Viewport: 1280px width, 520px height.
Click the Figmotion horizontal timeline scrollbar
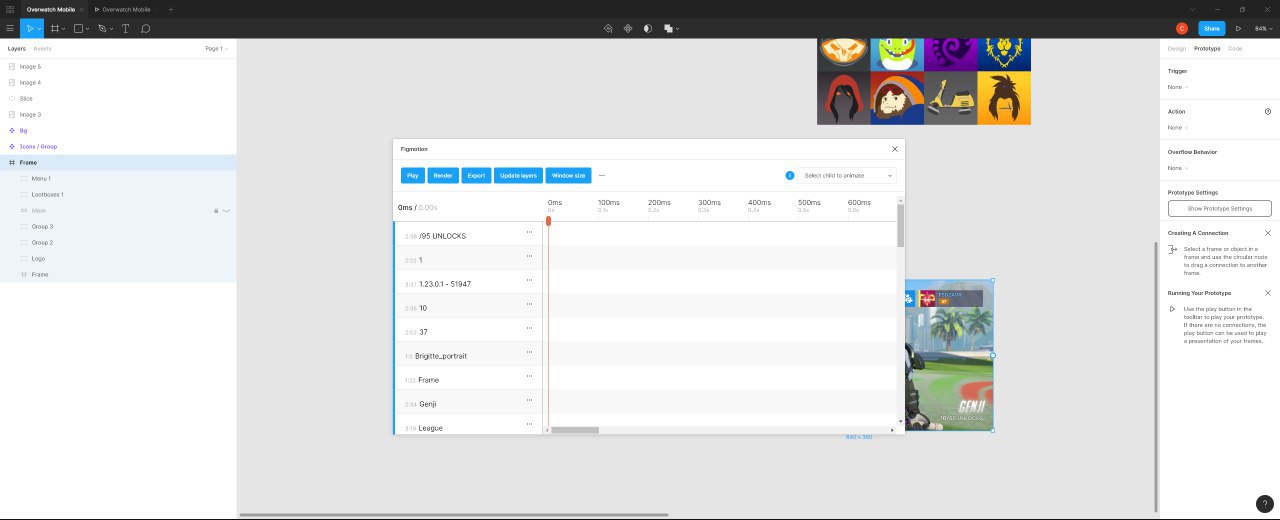click(x=575, y=430)
